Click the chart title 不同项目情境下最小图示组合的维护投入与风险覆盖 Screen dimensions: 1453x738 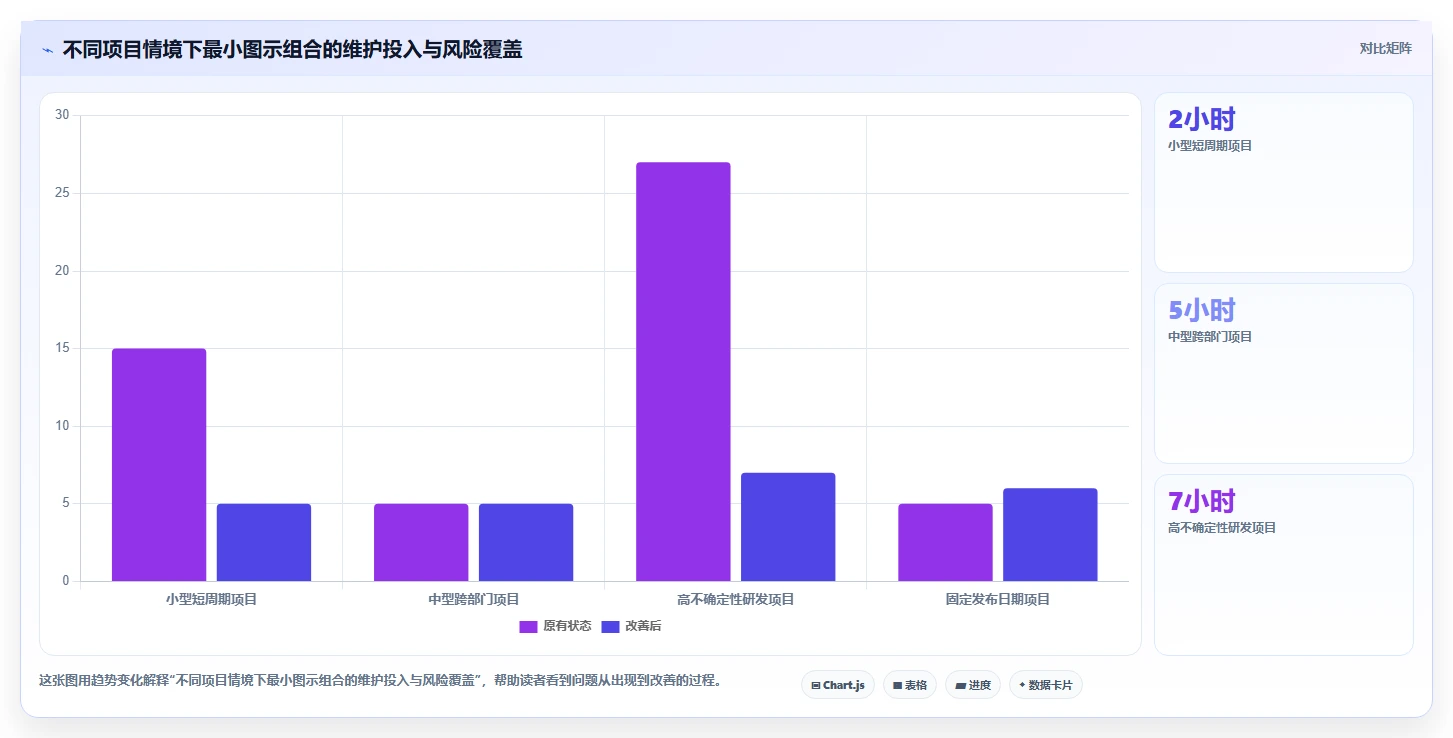[x=292, y=50]
